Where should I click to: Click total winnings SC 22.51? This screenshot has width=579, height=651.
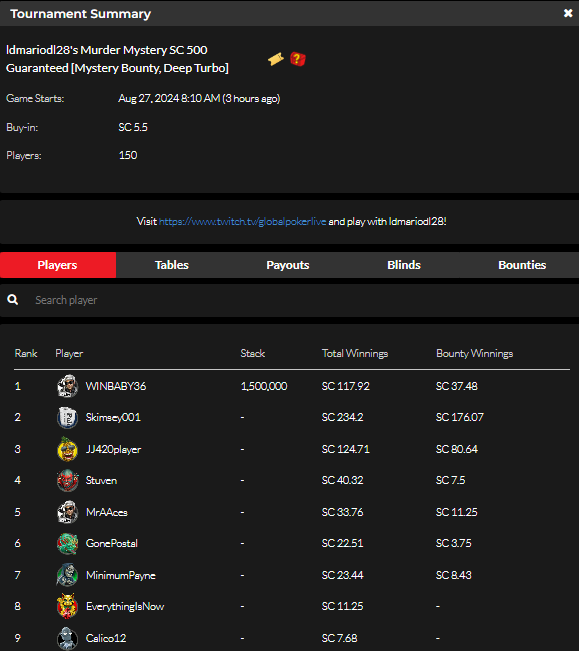point(342,543)
